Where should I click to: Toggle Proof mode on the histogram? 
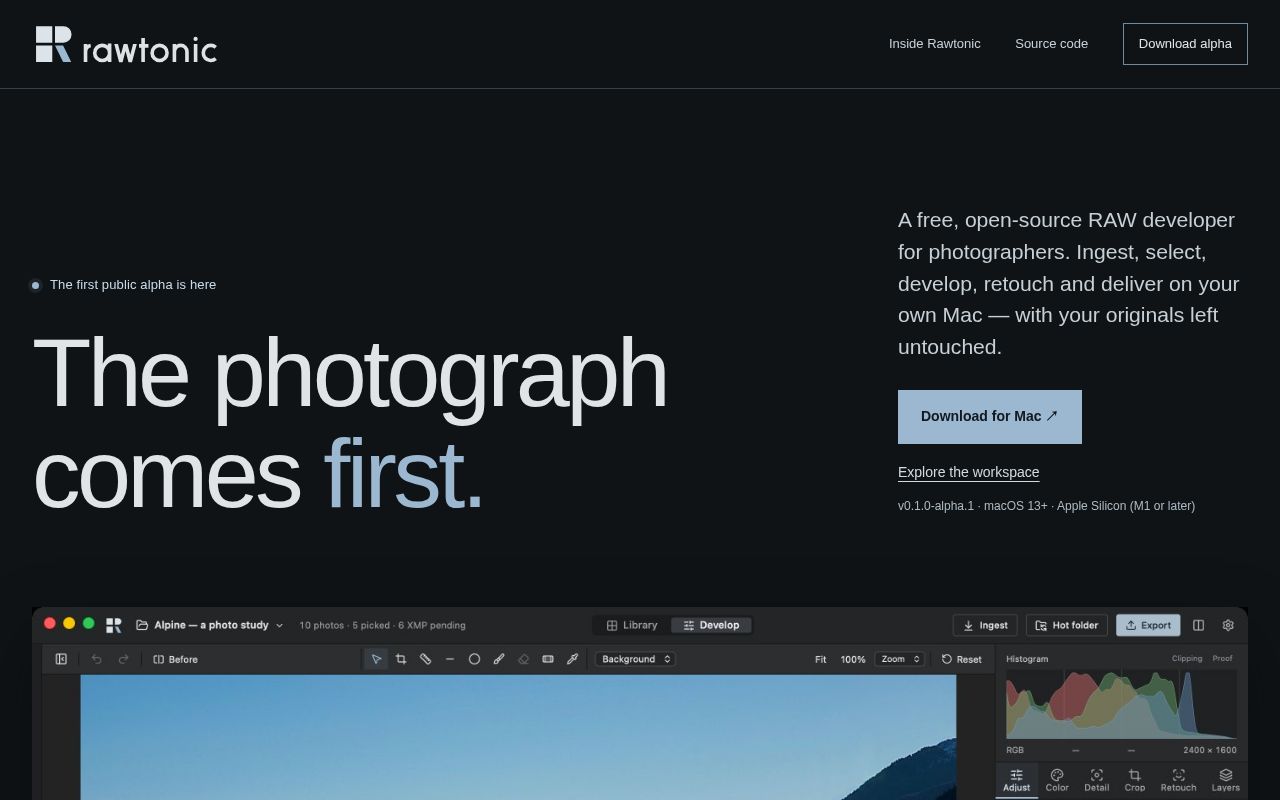pos(1222,658)
